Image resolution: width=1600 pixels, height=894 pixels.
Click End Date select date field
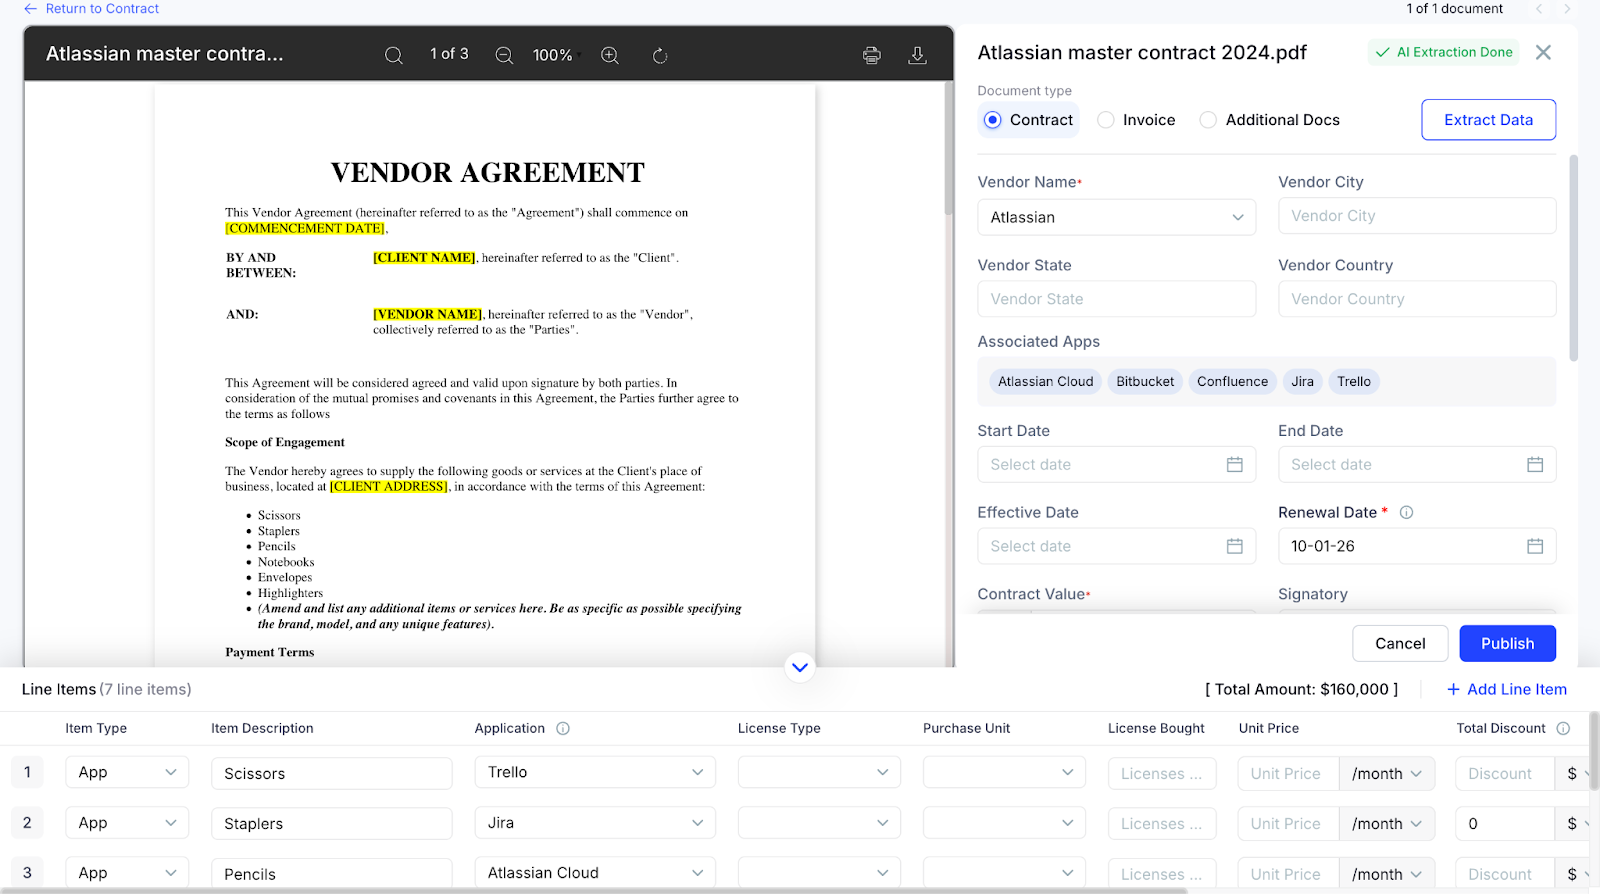point(1417,464)
